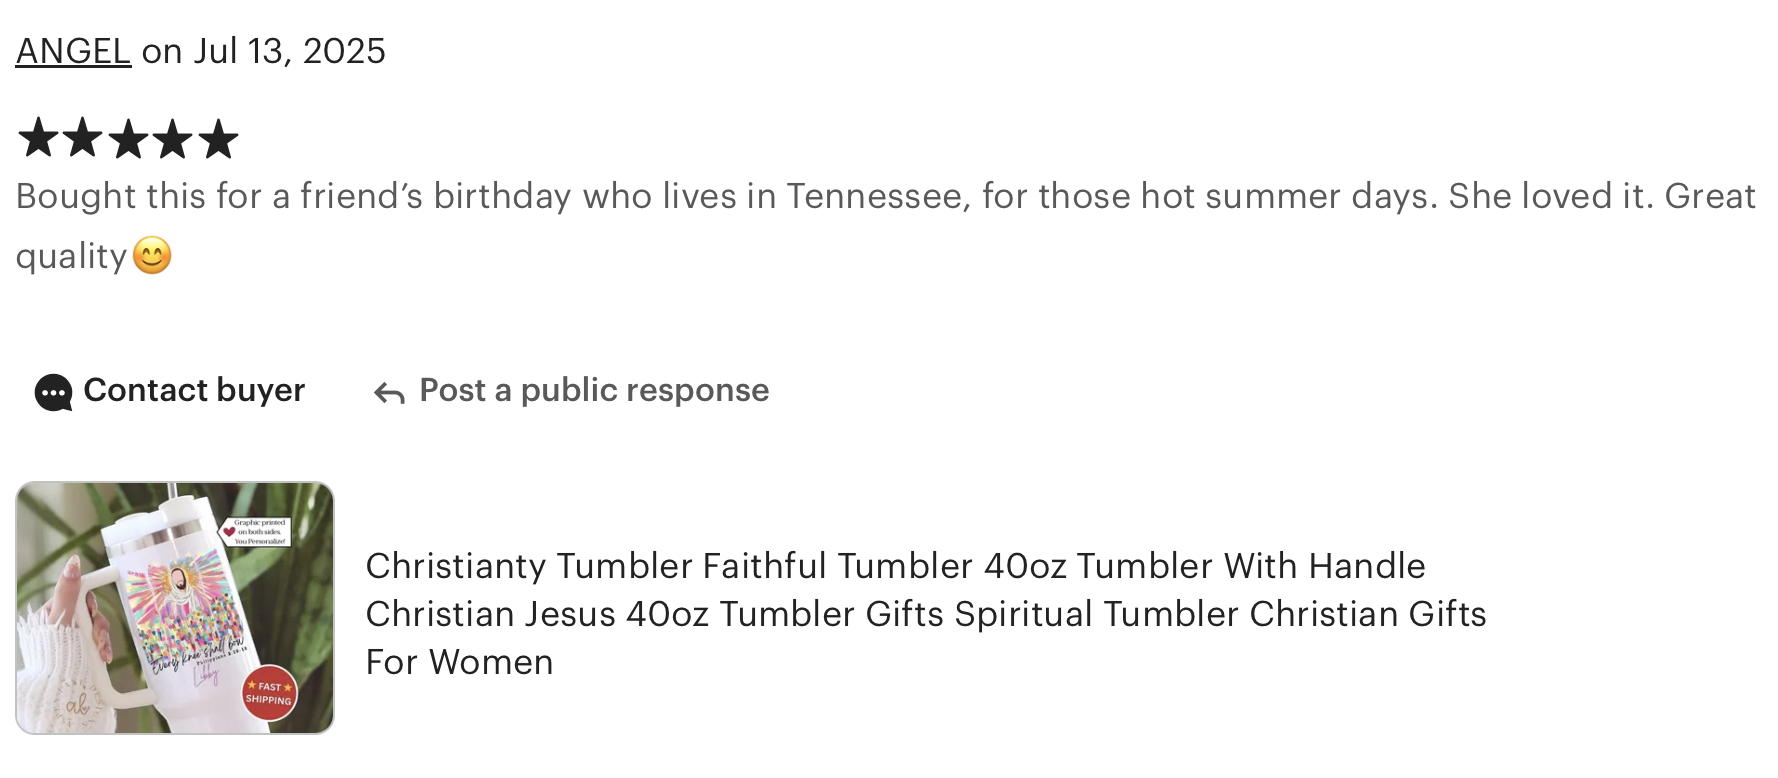
Task: Click the "Graphic printed on both sides" tag
Action: click(x=259, y=531)
